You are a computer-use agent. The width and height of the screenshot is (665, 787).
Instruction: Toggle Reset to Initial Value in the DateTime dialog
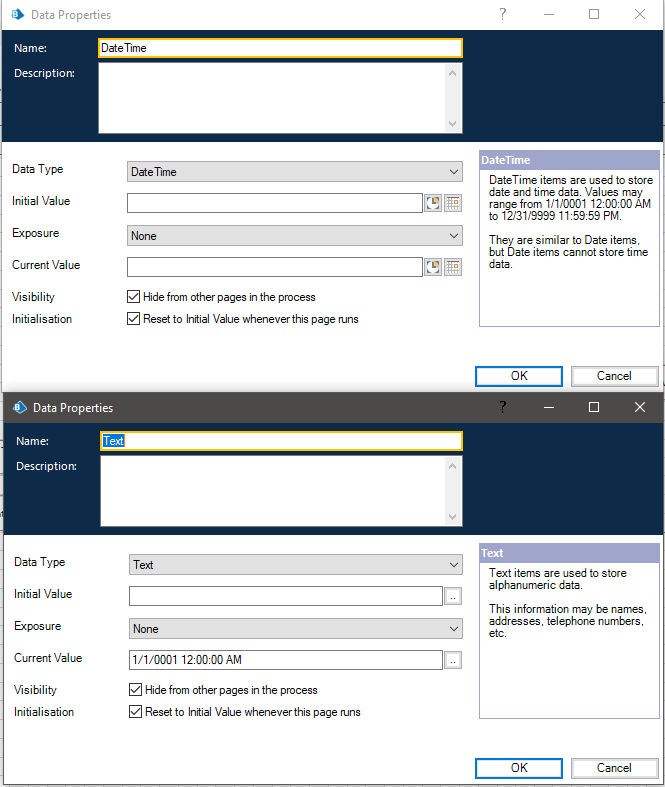pyautogui.click(x=134, y=319)
